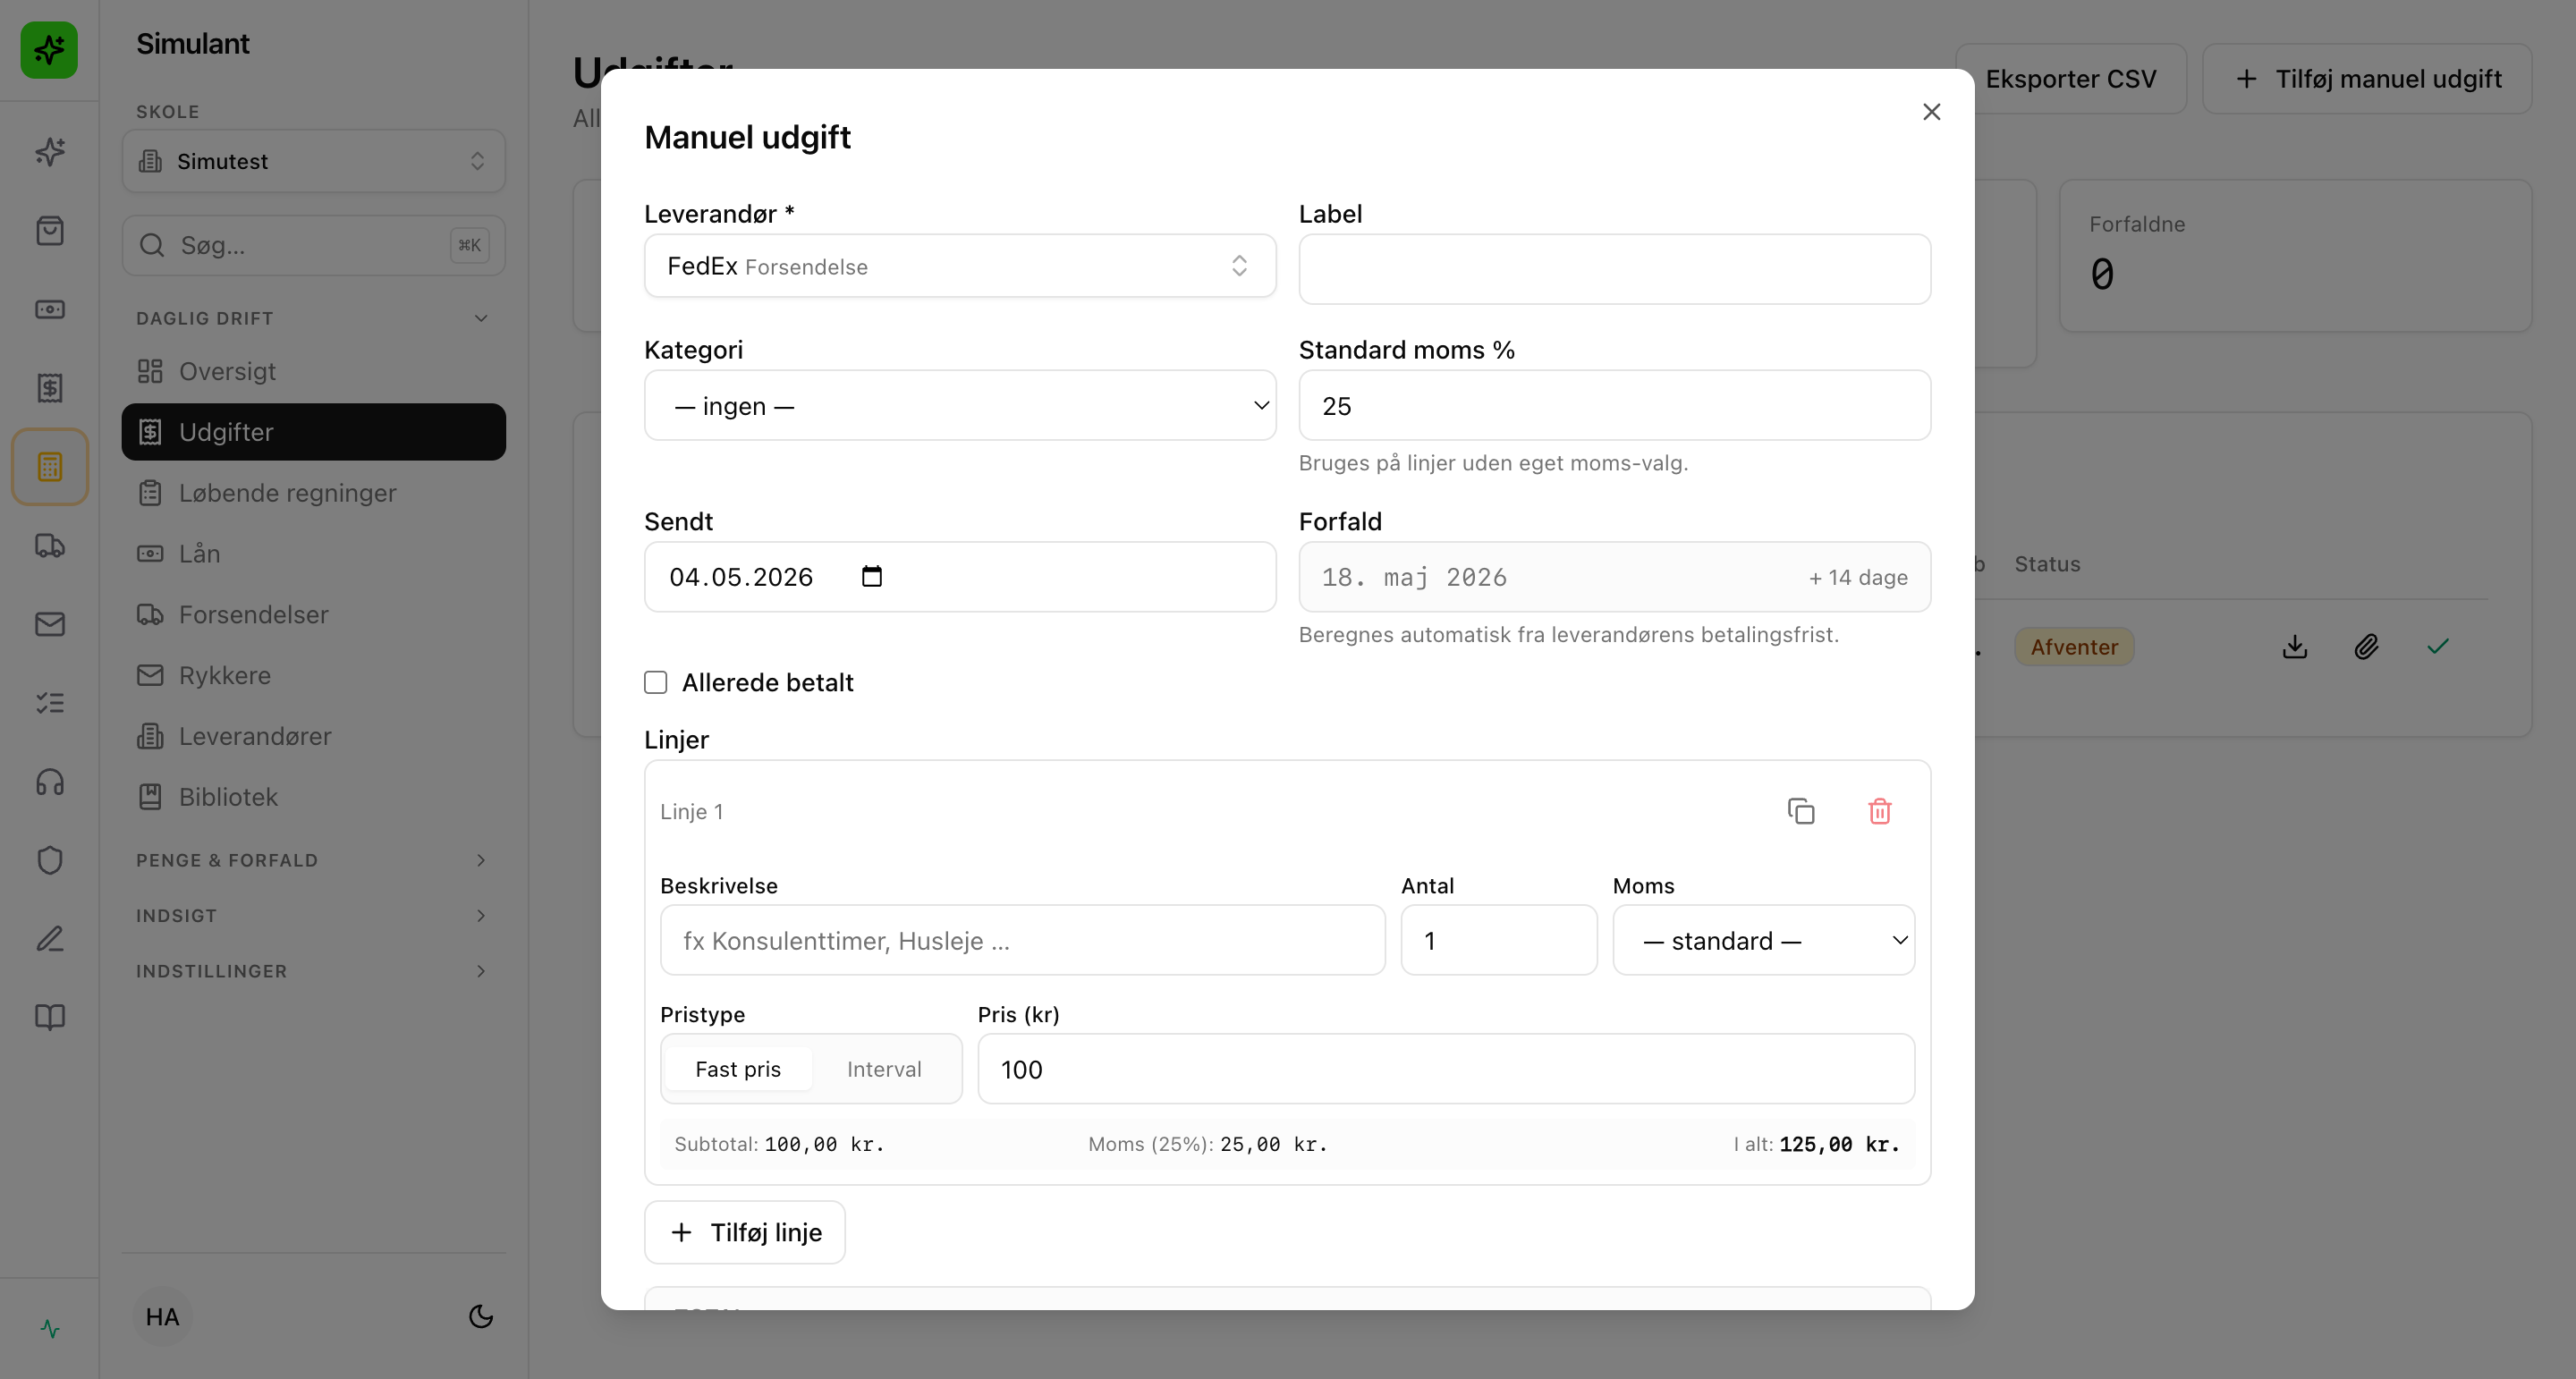Click the paperclip attachment icon in the Afventer row

(2366, 647)
